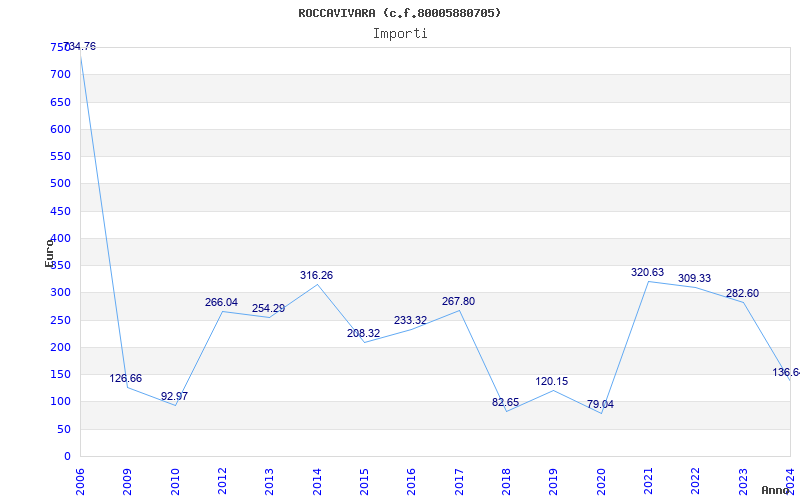The width and height of the screenshot is (800, 500).
Task: Click the x-axis year label 2012
Action: 222,481
